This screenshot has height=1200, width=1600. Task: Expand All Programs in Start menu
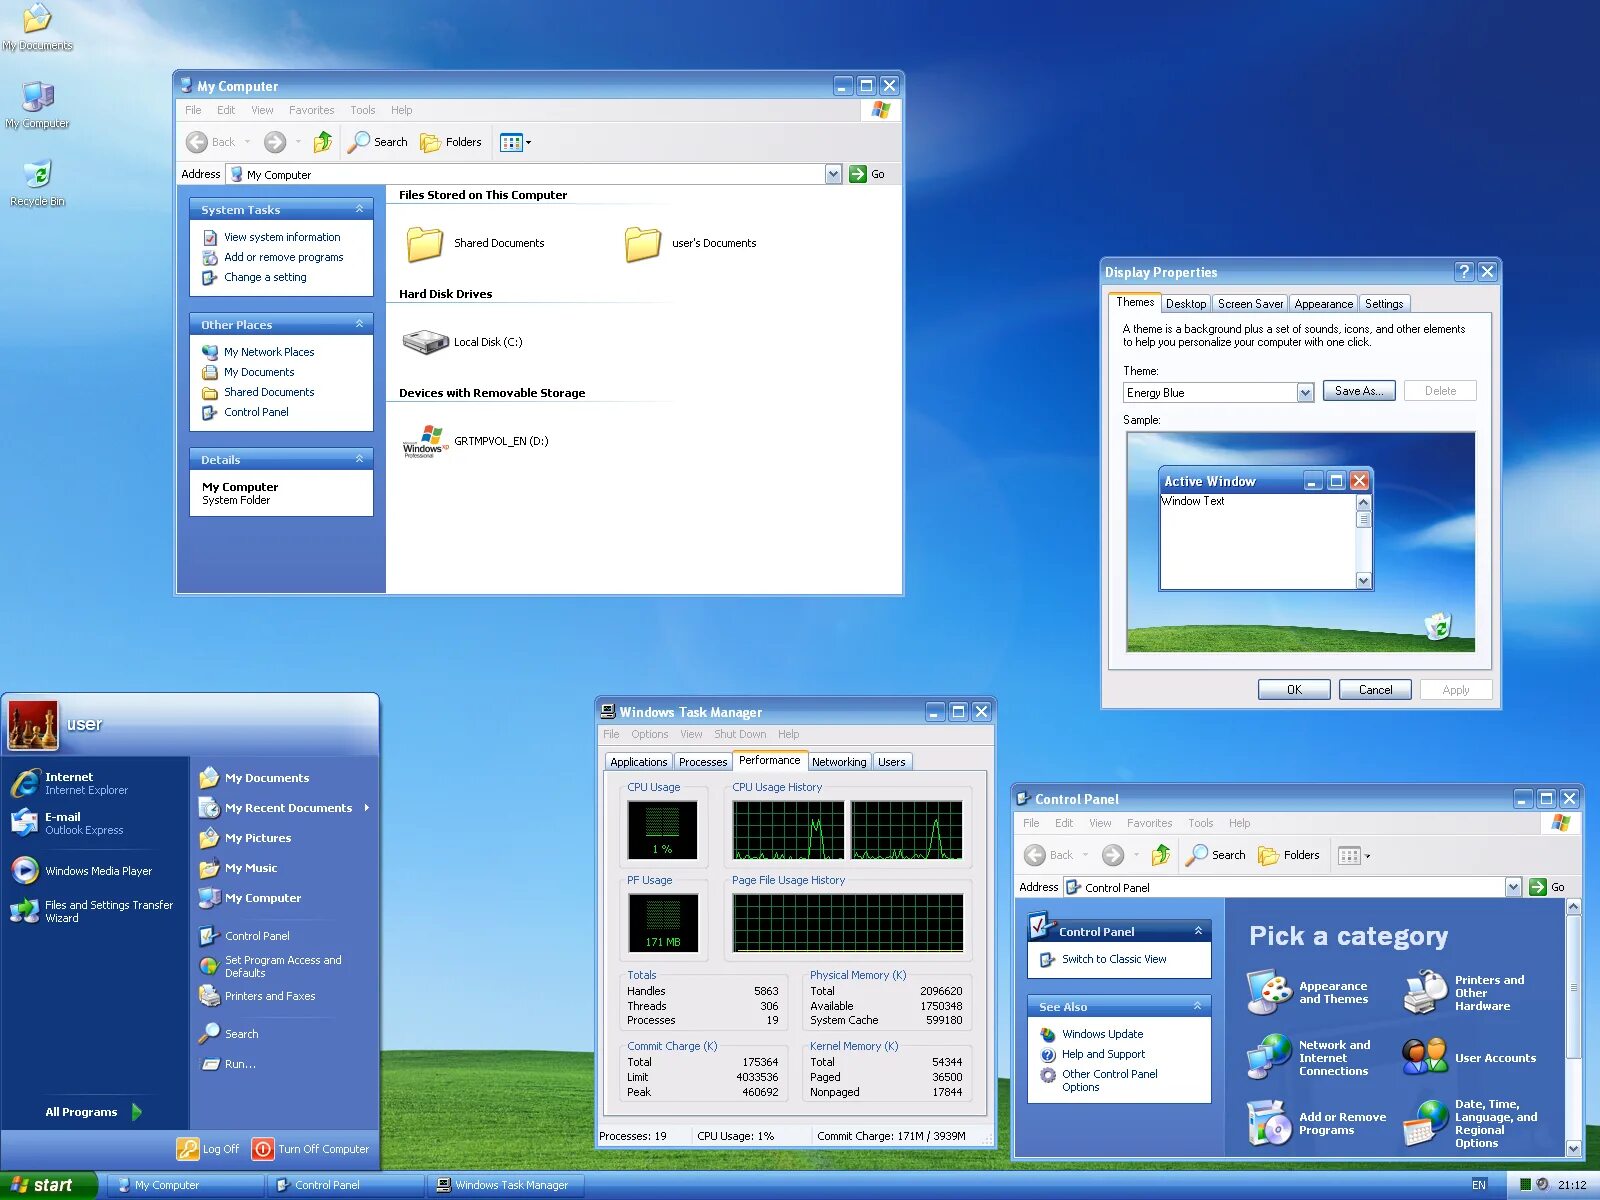tap(93, 1112)
